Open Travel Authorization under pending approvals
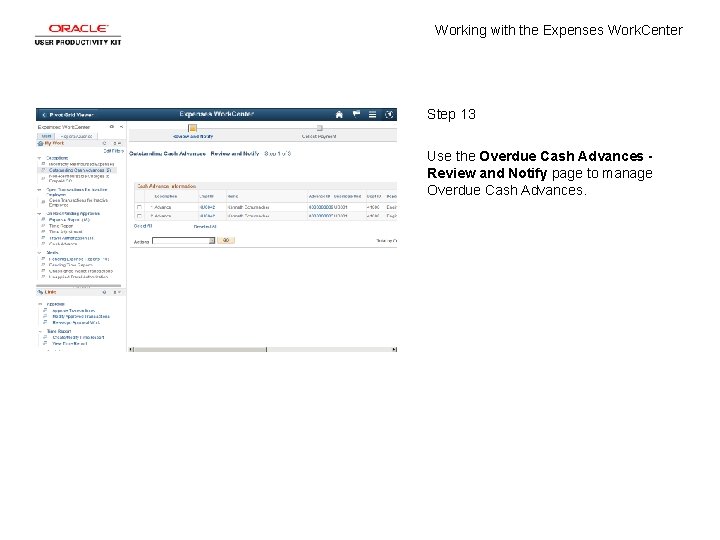The image size is (720, 540). coord(71,238)
